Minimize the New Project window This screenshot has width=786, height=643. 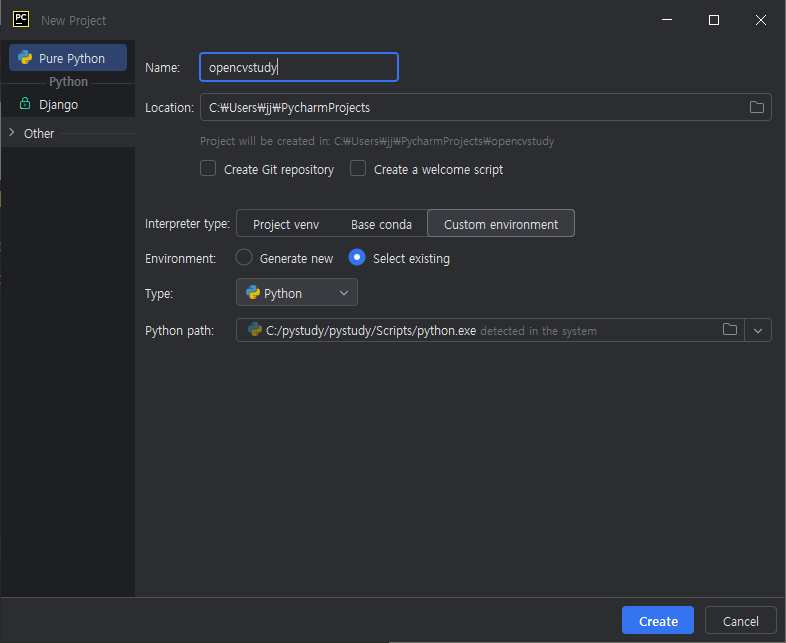coord(667,20)
